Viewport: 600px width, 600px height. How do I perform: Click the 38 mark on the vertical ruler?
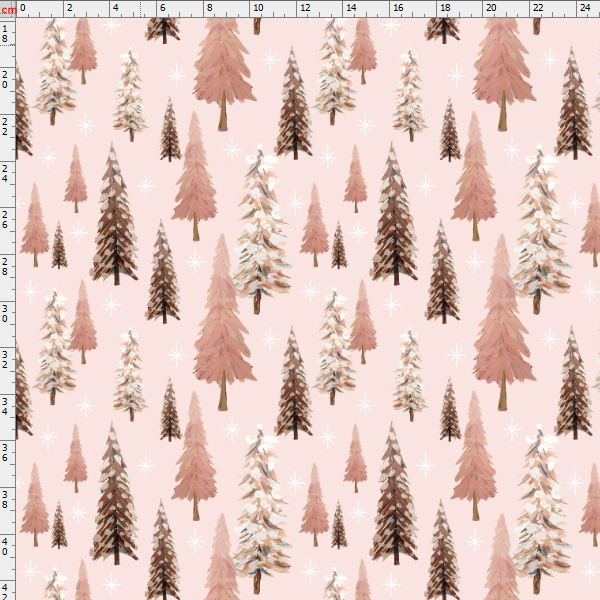click(5, 500)
